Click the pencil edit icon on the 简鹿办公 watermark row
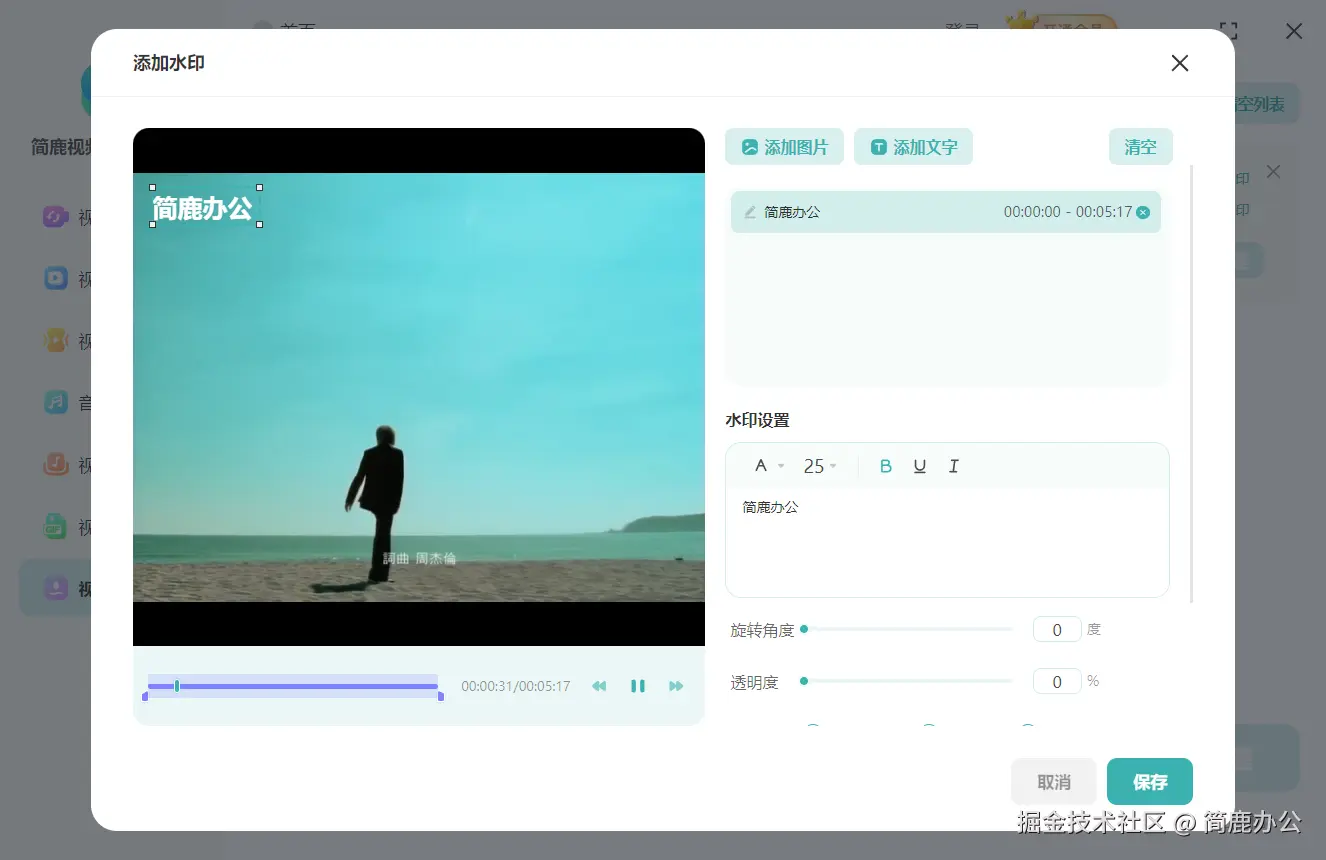 tap(750, 212)
